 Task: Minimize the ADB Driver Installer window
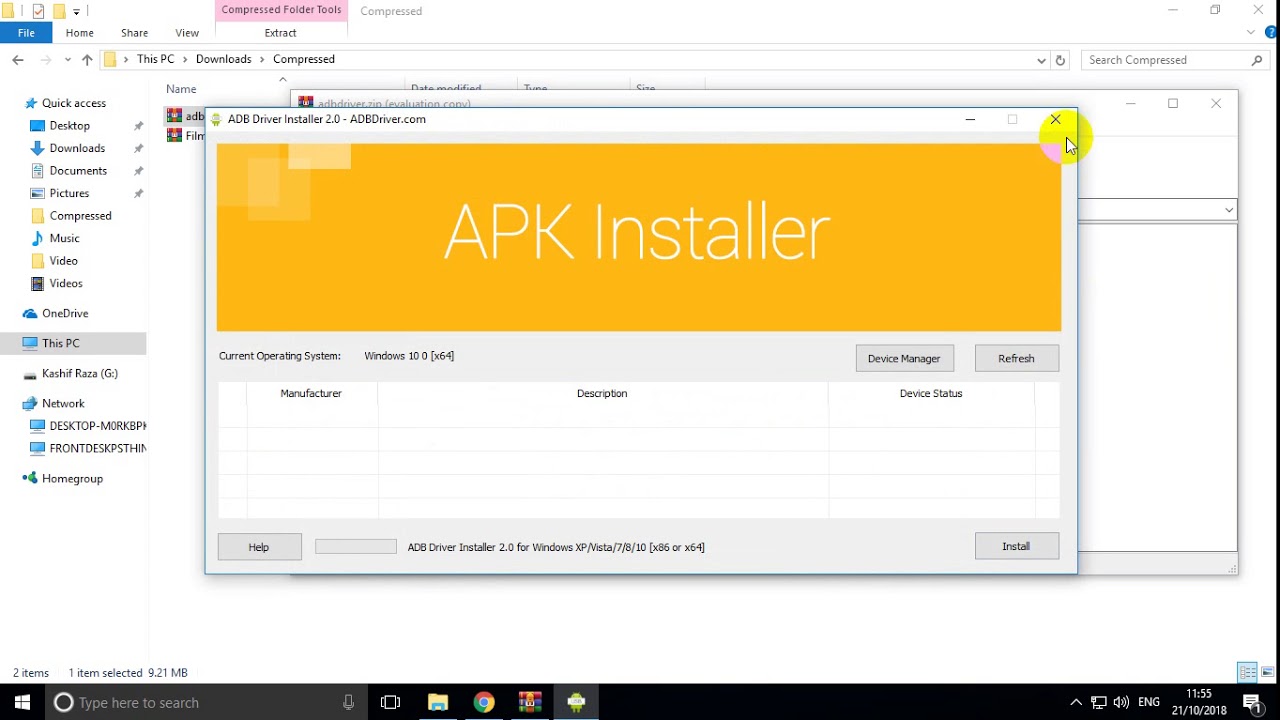click(970, 119)
